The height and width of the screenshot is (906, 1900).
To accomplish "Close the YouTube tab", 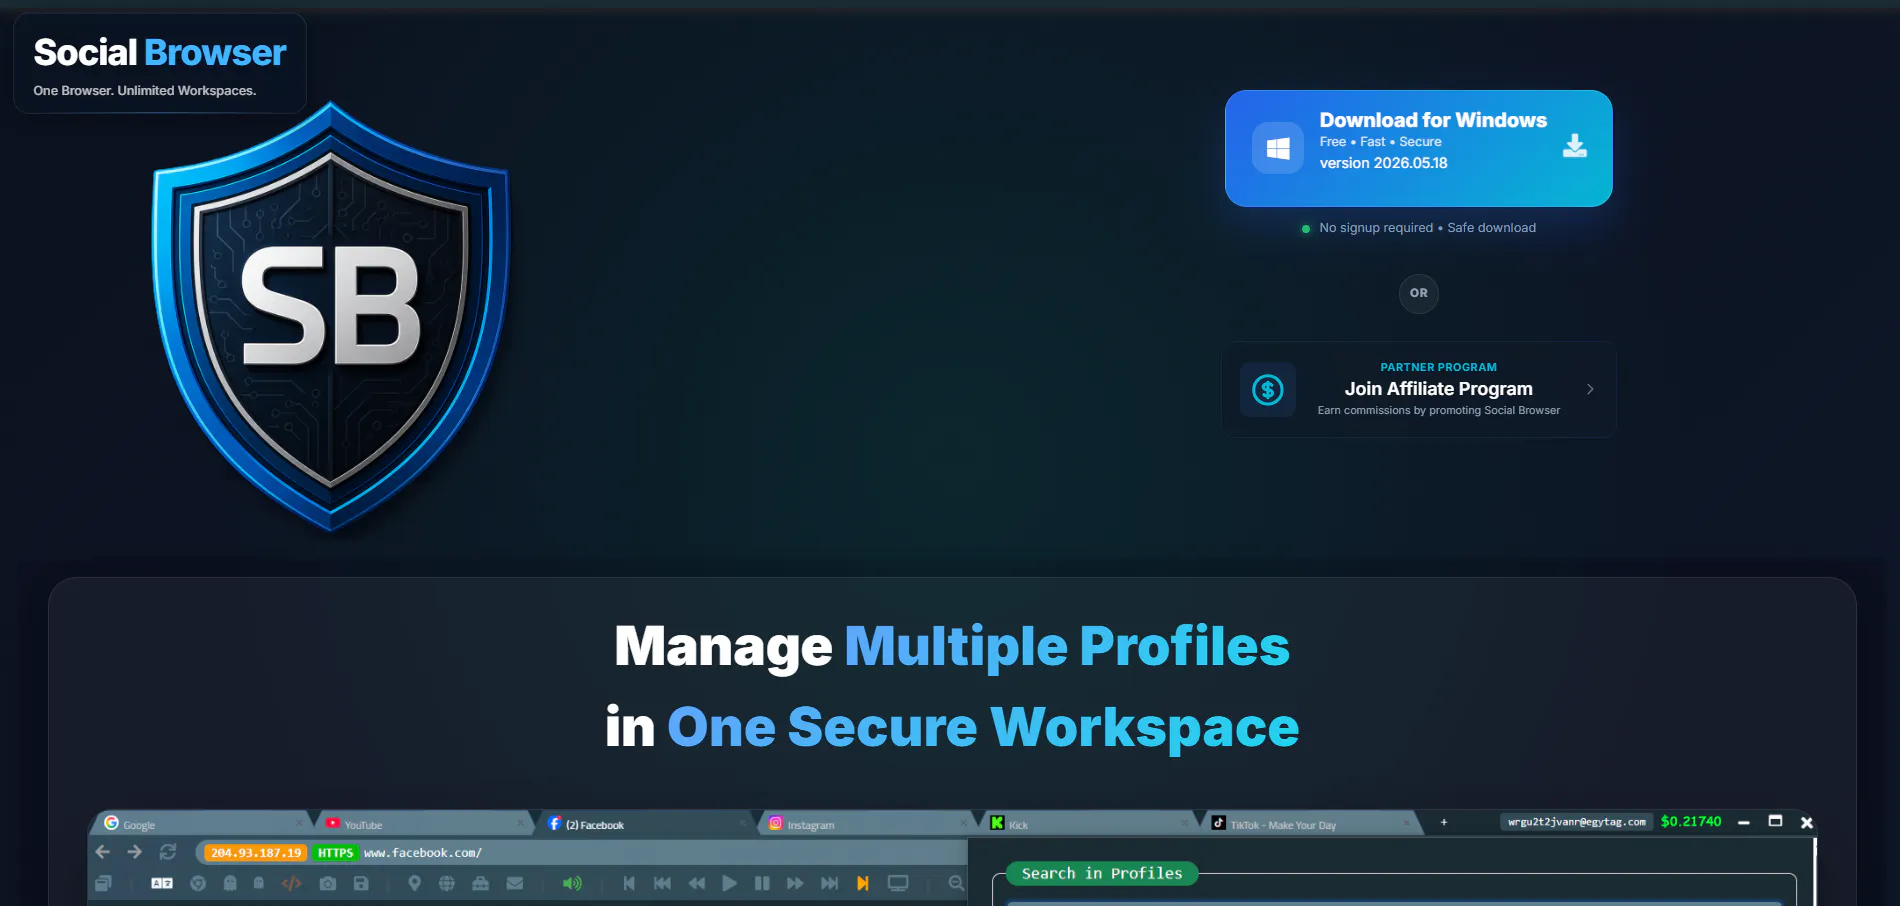I will point(520,823).
